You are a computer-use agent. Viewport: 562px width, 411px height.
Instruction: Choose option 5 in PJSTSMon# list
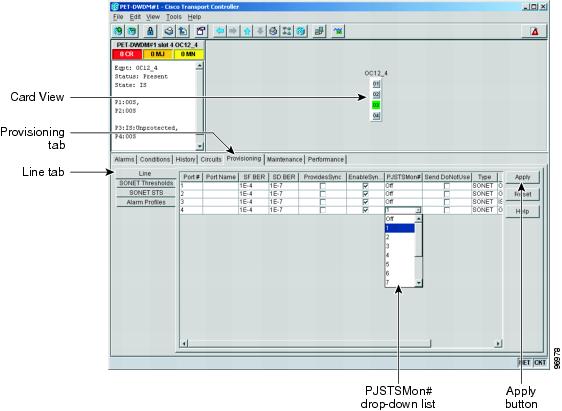point(400,264)
